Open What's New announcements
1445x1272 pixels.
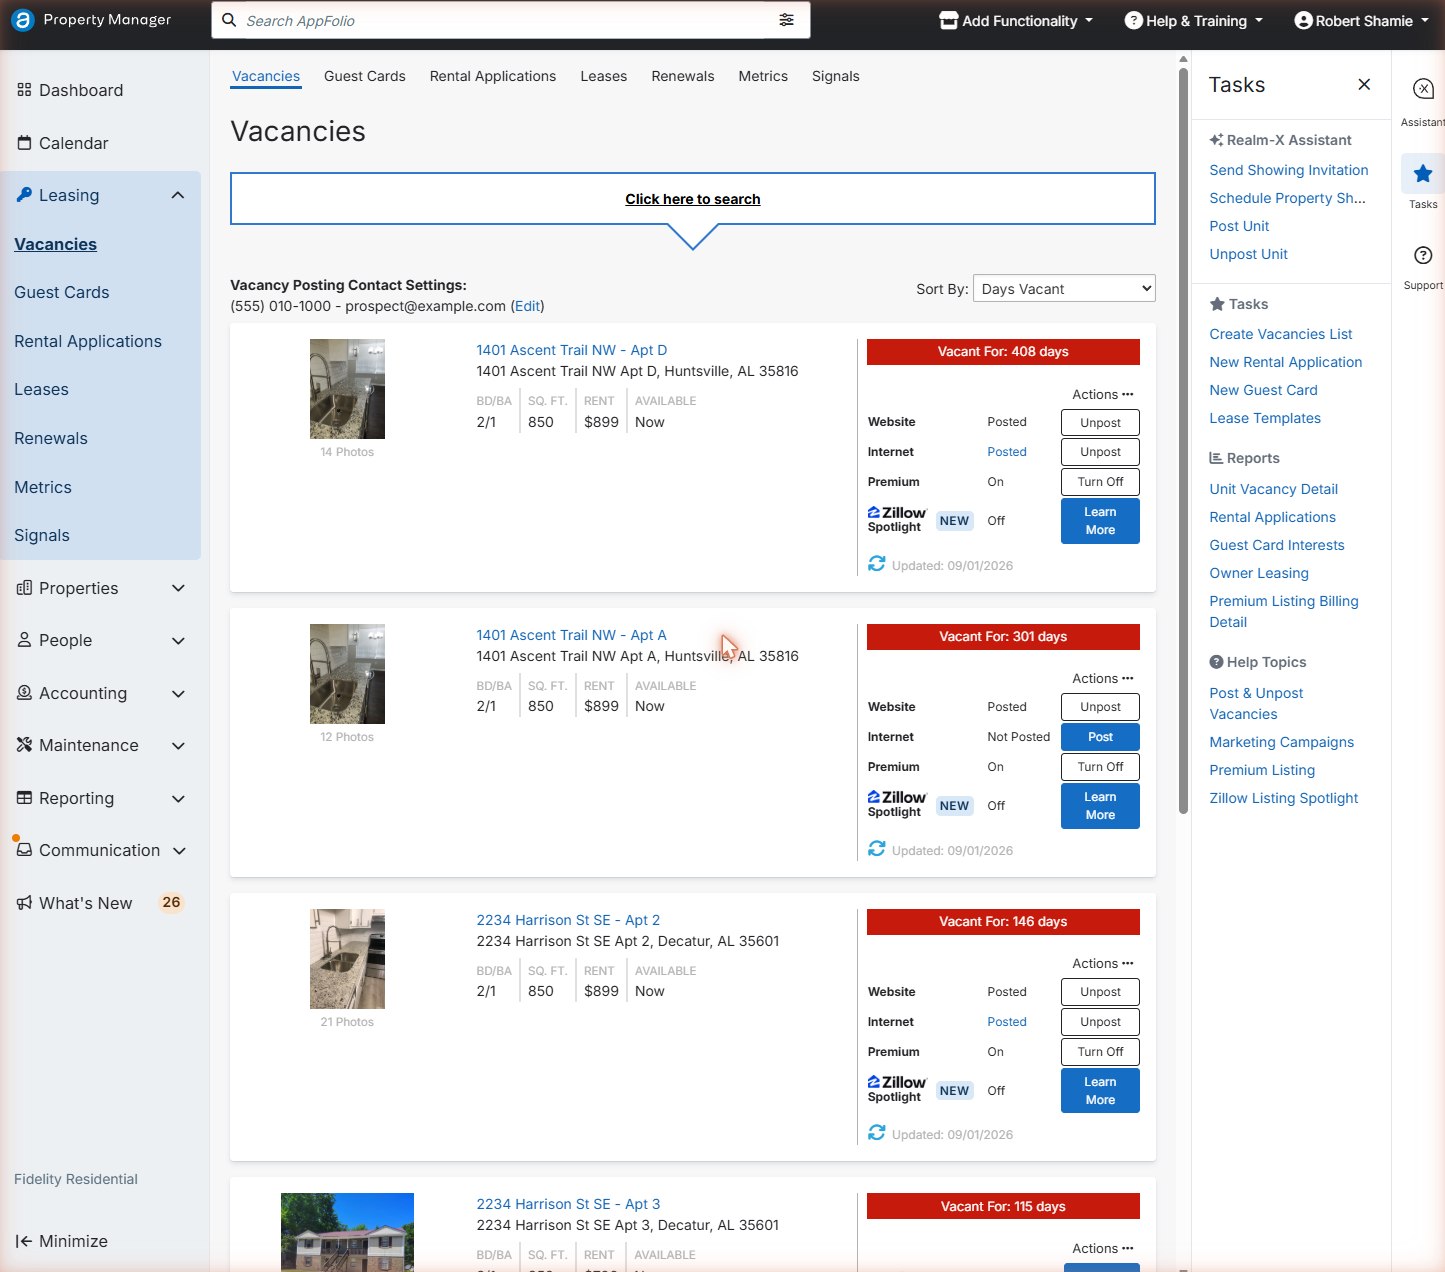pyautogui.click(x=100, y=903)
